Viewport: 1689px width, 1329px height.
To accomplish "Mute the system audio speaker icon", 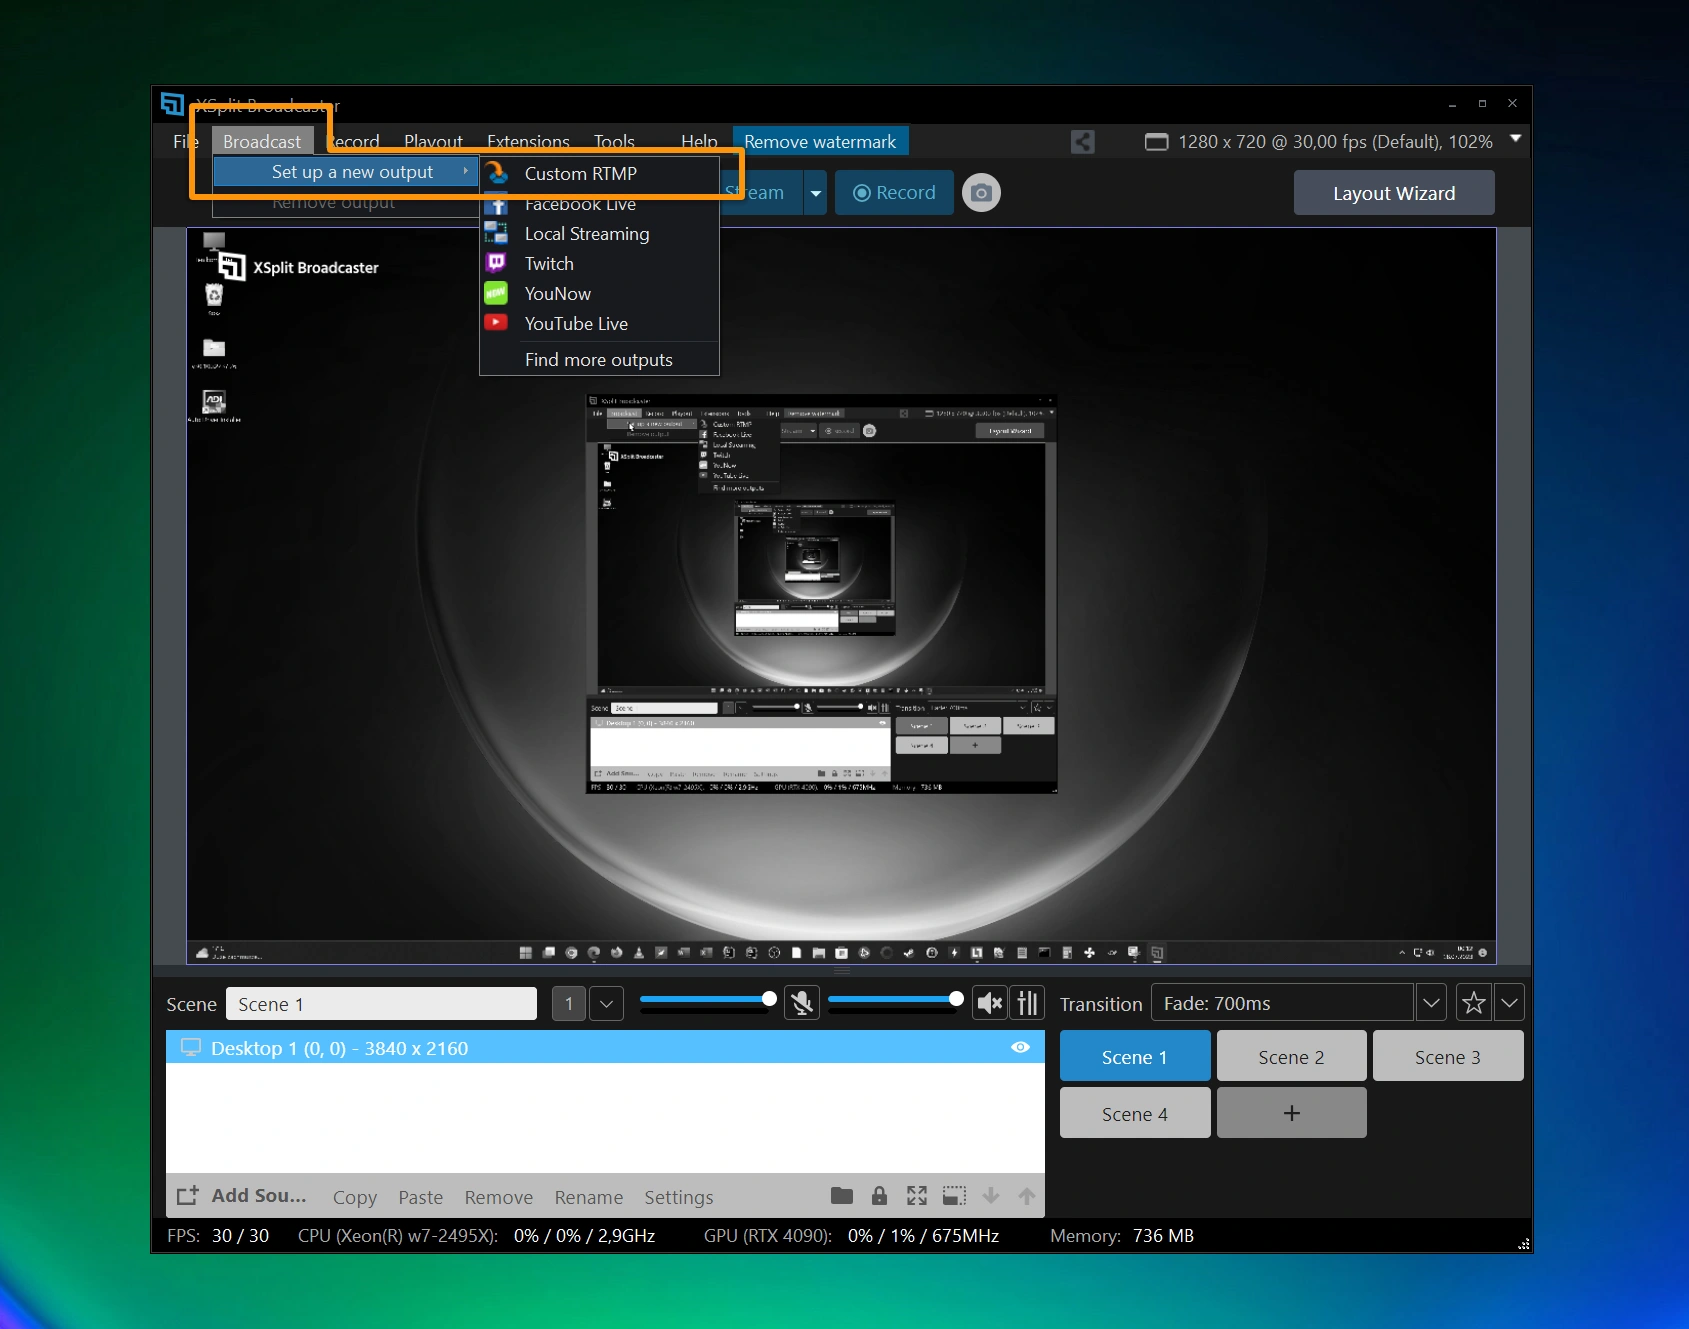I will pos(988,1002).
